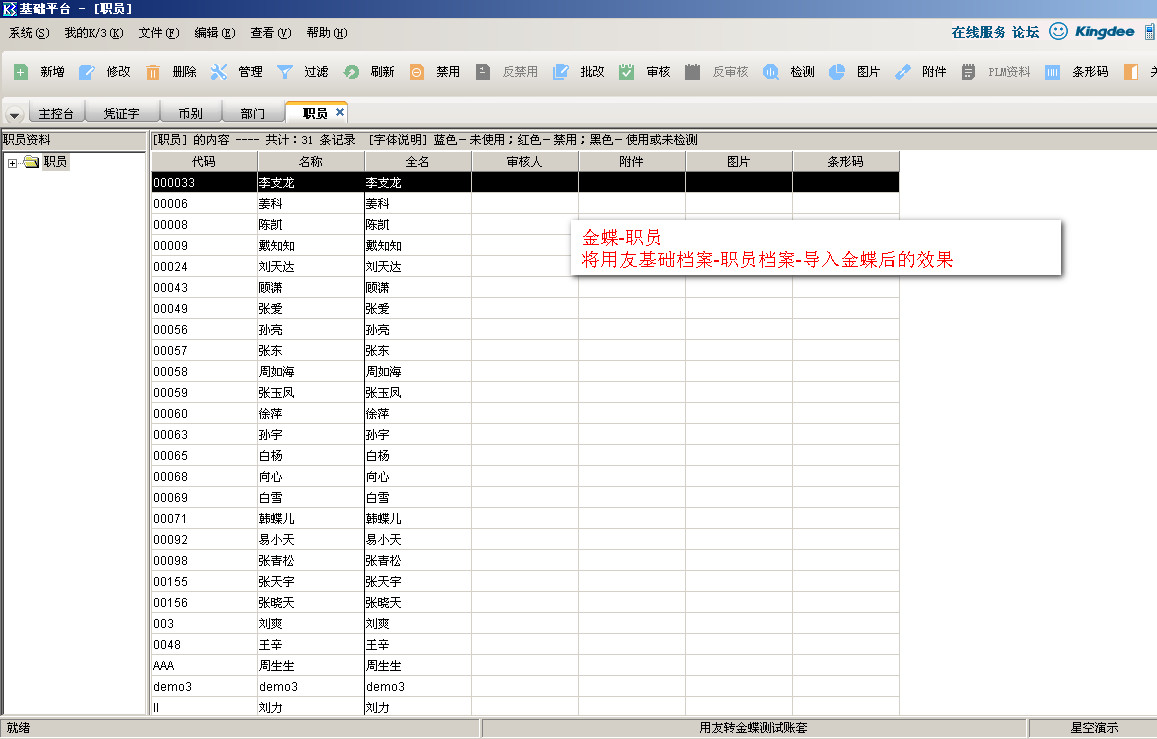Image resolution: width=1157 pixels, height=739 pixels.
Task: Click the 禁用 (Disable) toolbar icon
Action: coord(417,72)
